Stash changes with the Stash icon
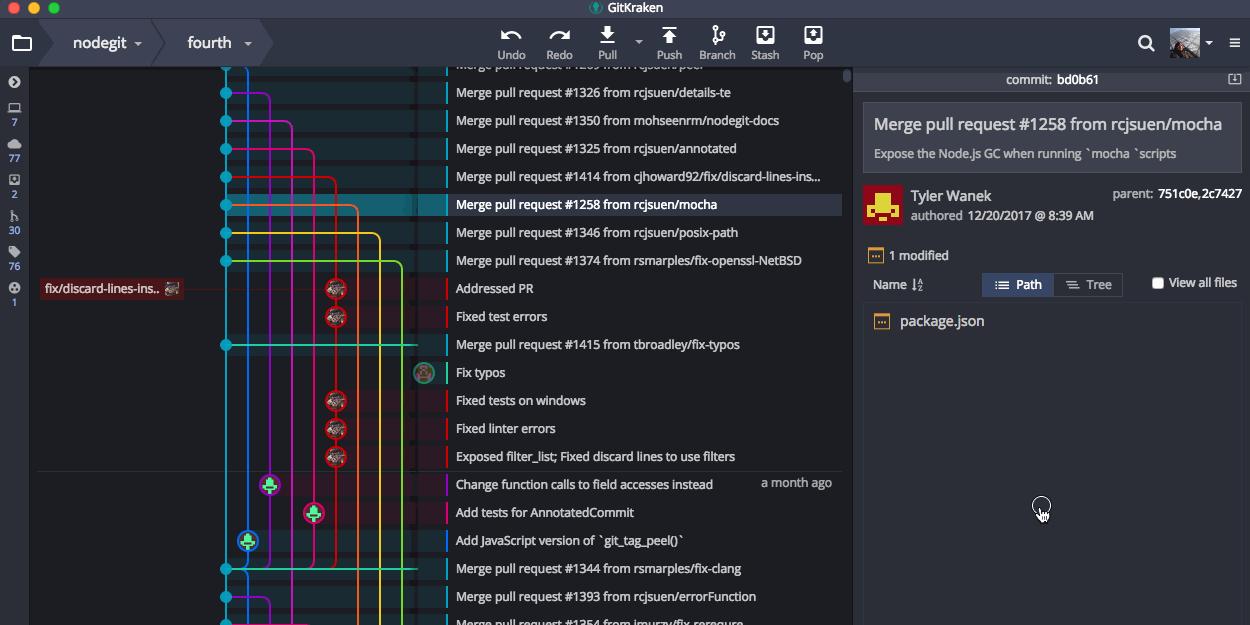The image size is (1250, 625). pos(765,35)
